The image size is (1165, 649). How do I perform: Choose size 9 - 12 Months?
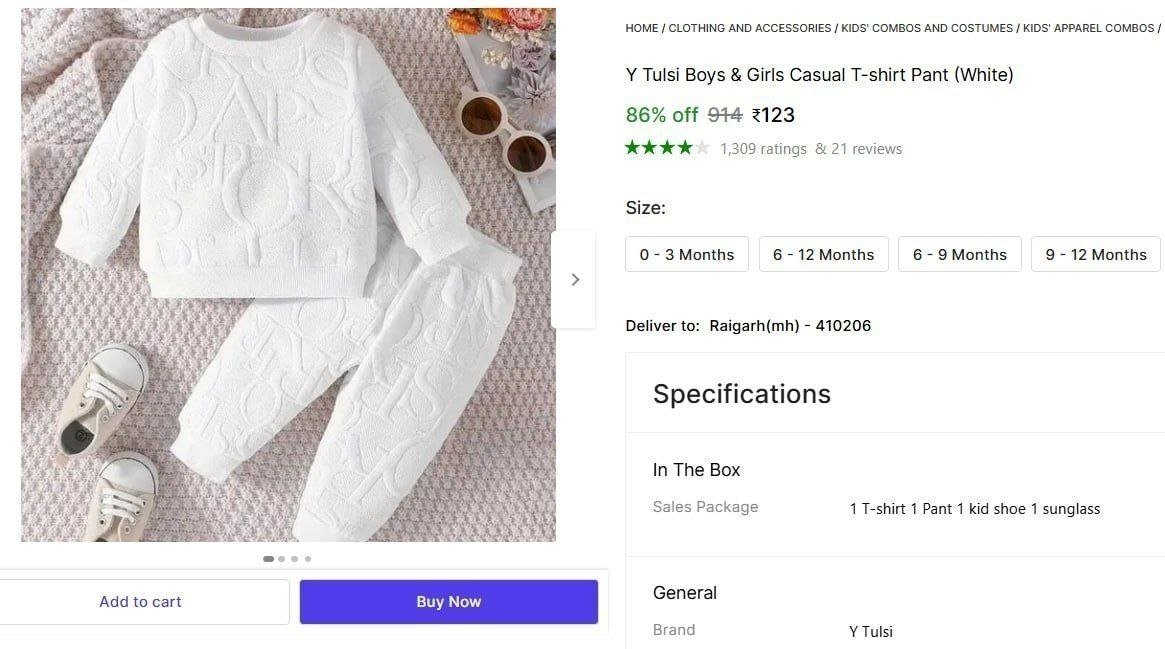click(1096, 255)
